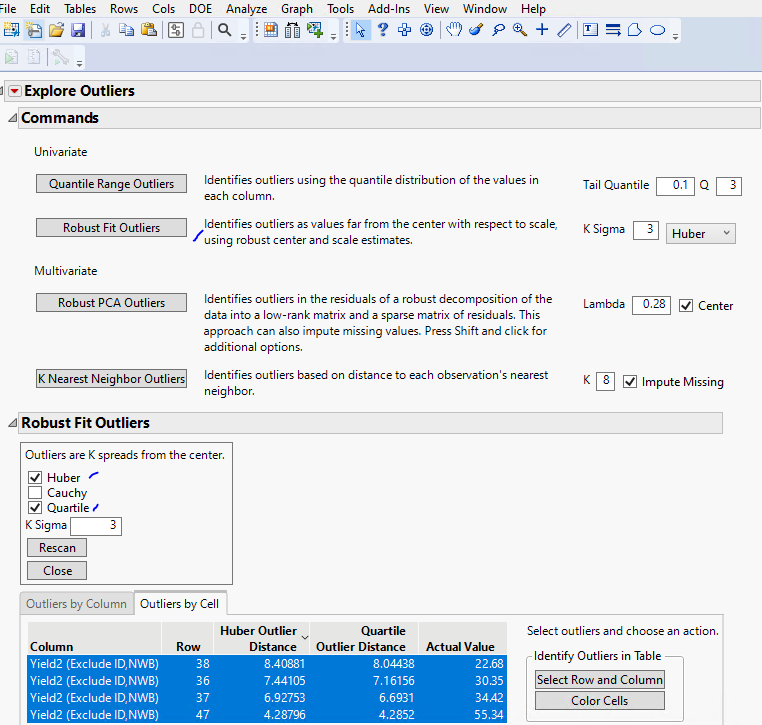Select the Brush tool

476,30
